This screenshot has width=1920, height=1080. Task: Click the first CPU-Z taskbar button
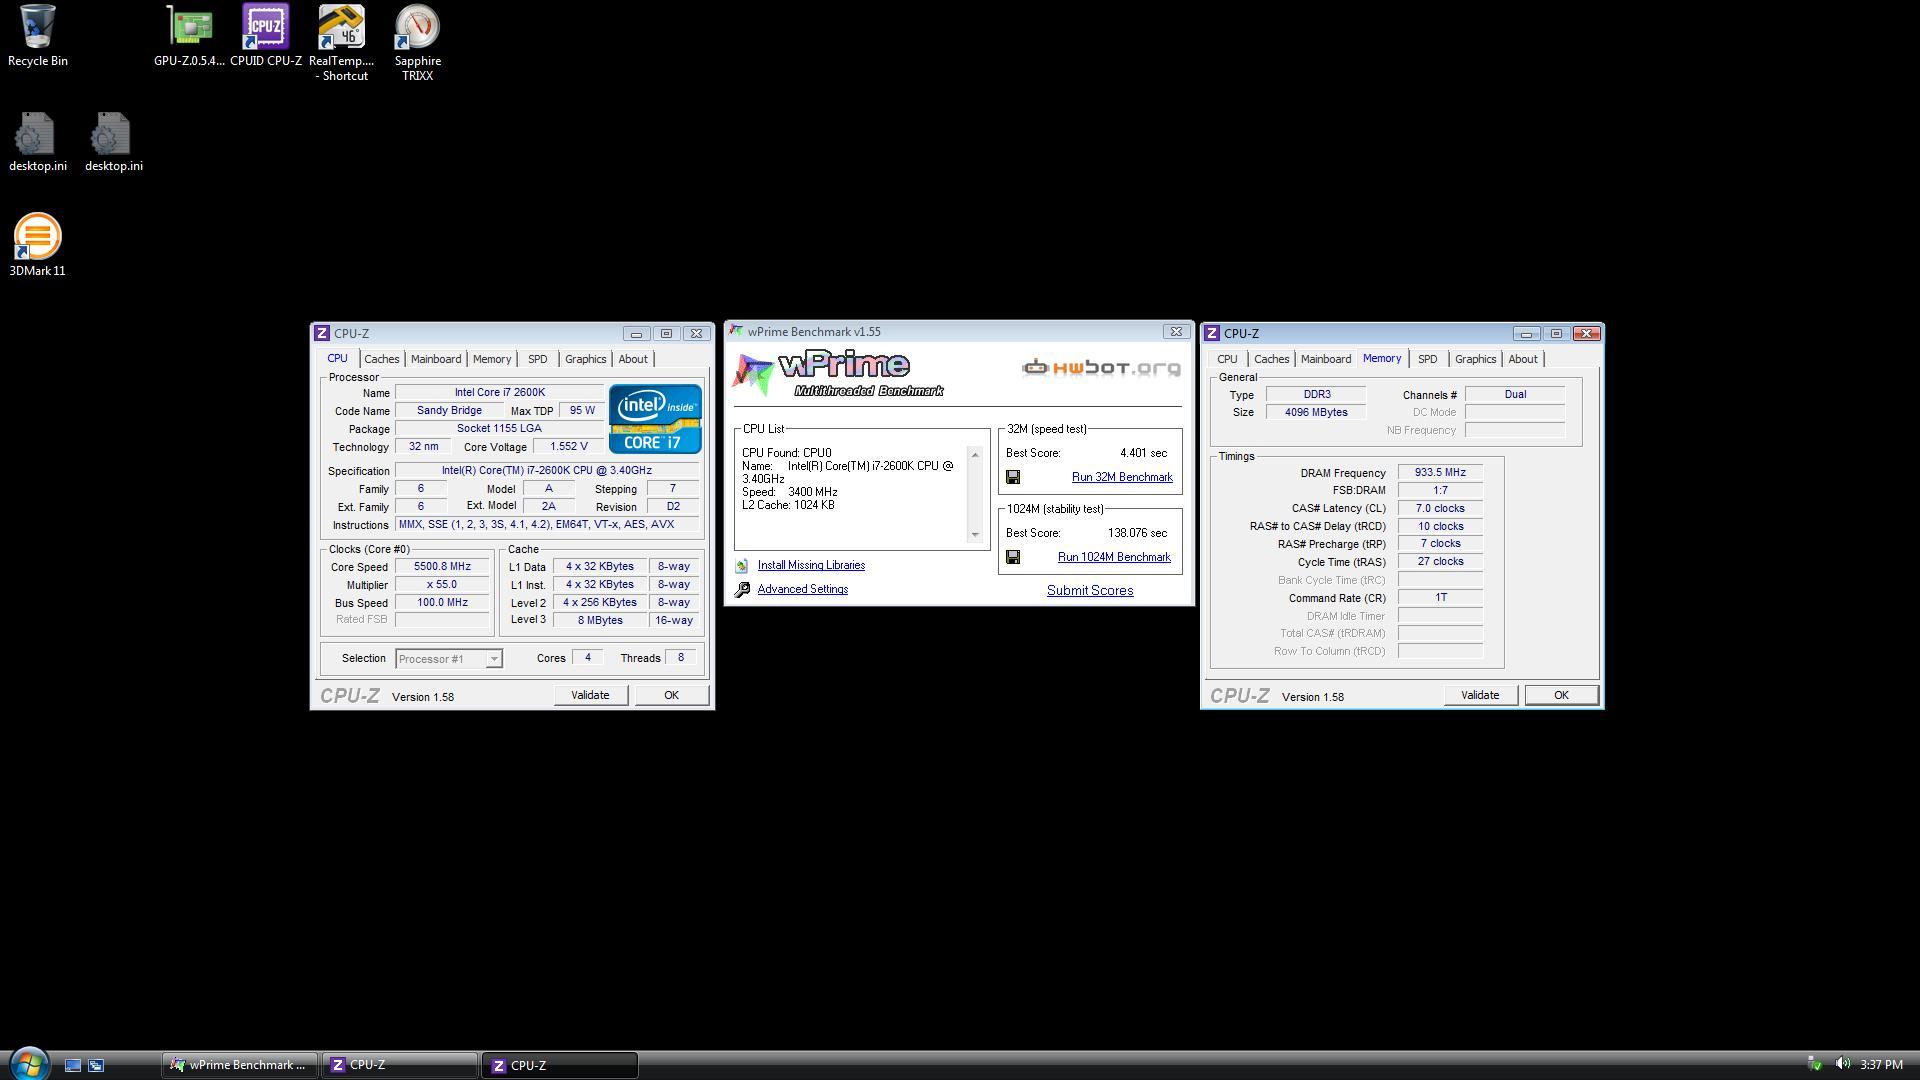pos(400,1065)
